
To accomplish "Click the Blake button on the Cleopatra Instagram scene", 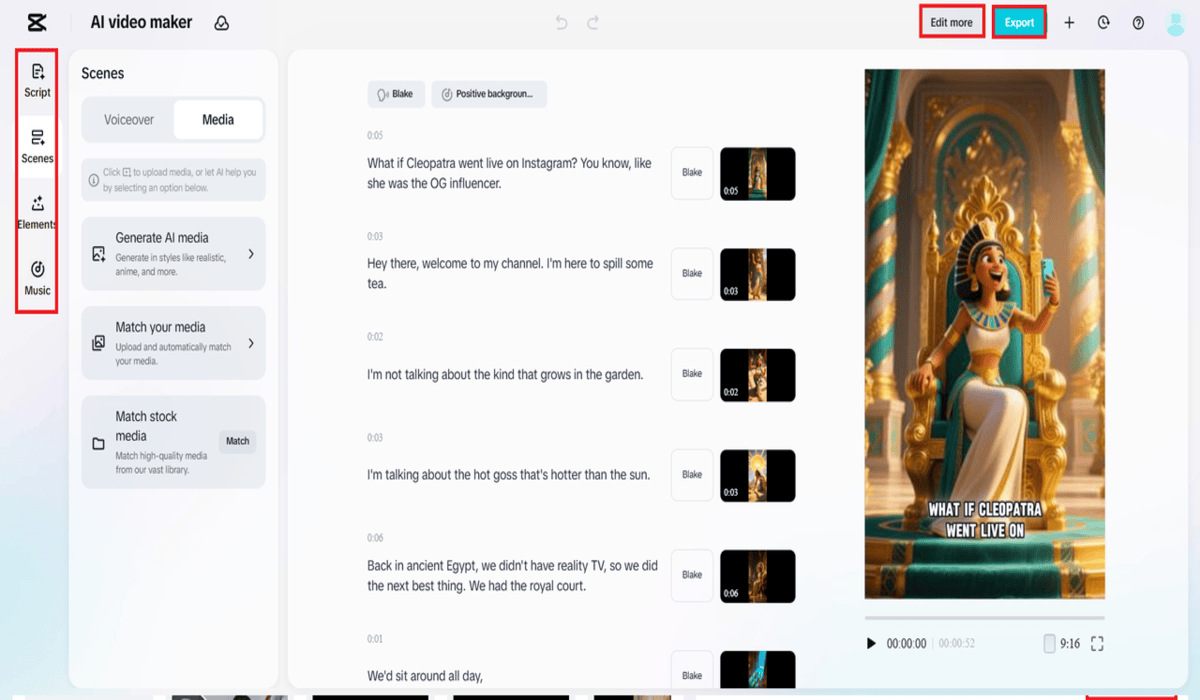I will point(692,173).
